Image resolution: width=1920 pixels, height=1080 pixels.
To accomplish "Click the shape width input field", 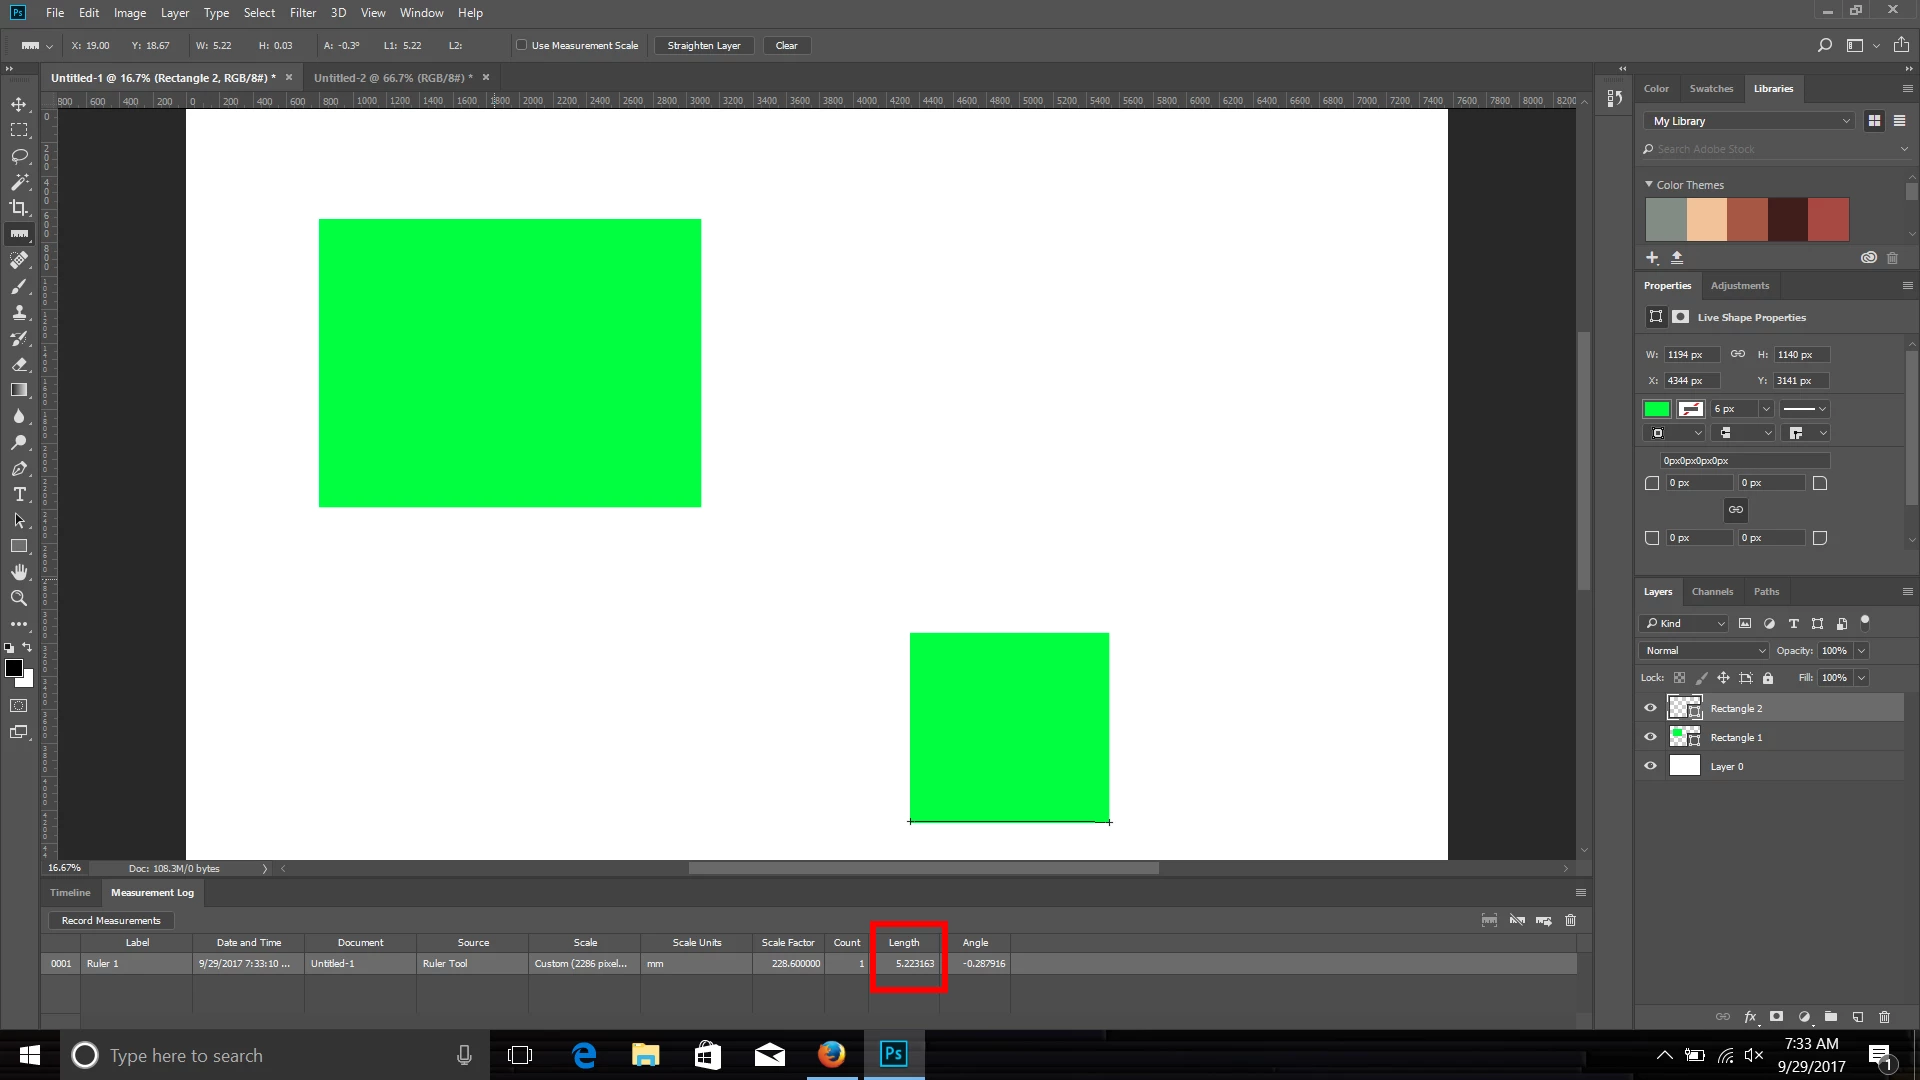I will pos(1691,355).
